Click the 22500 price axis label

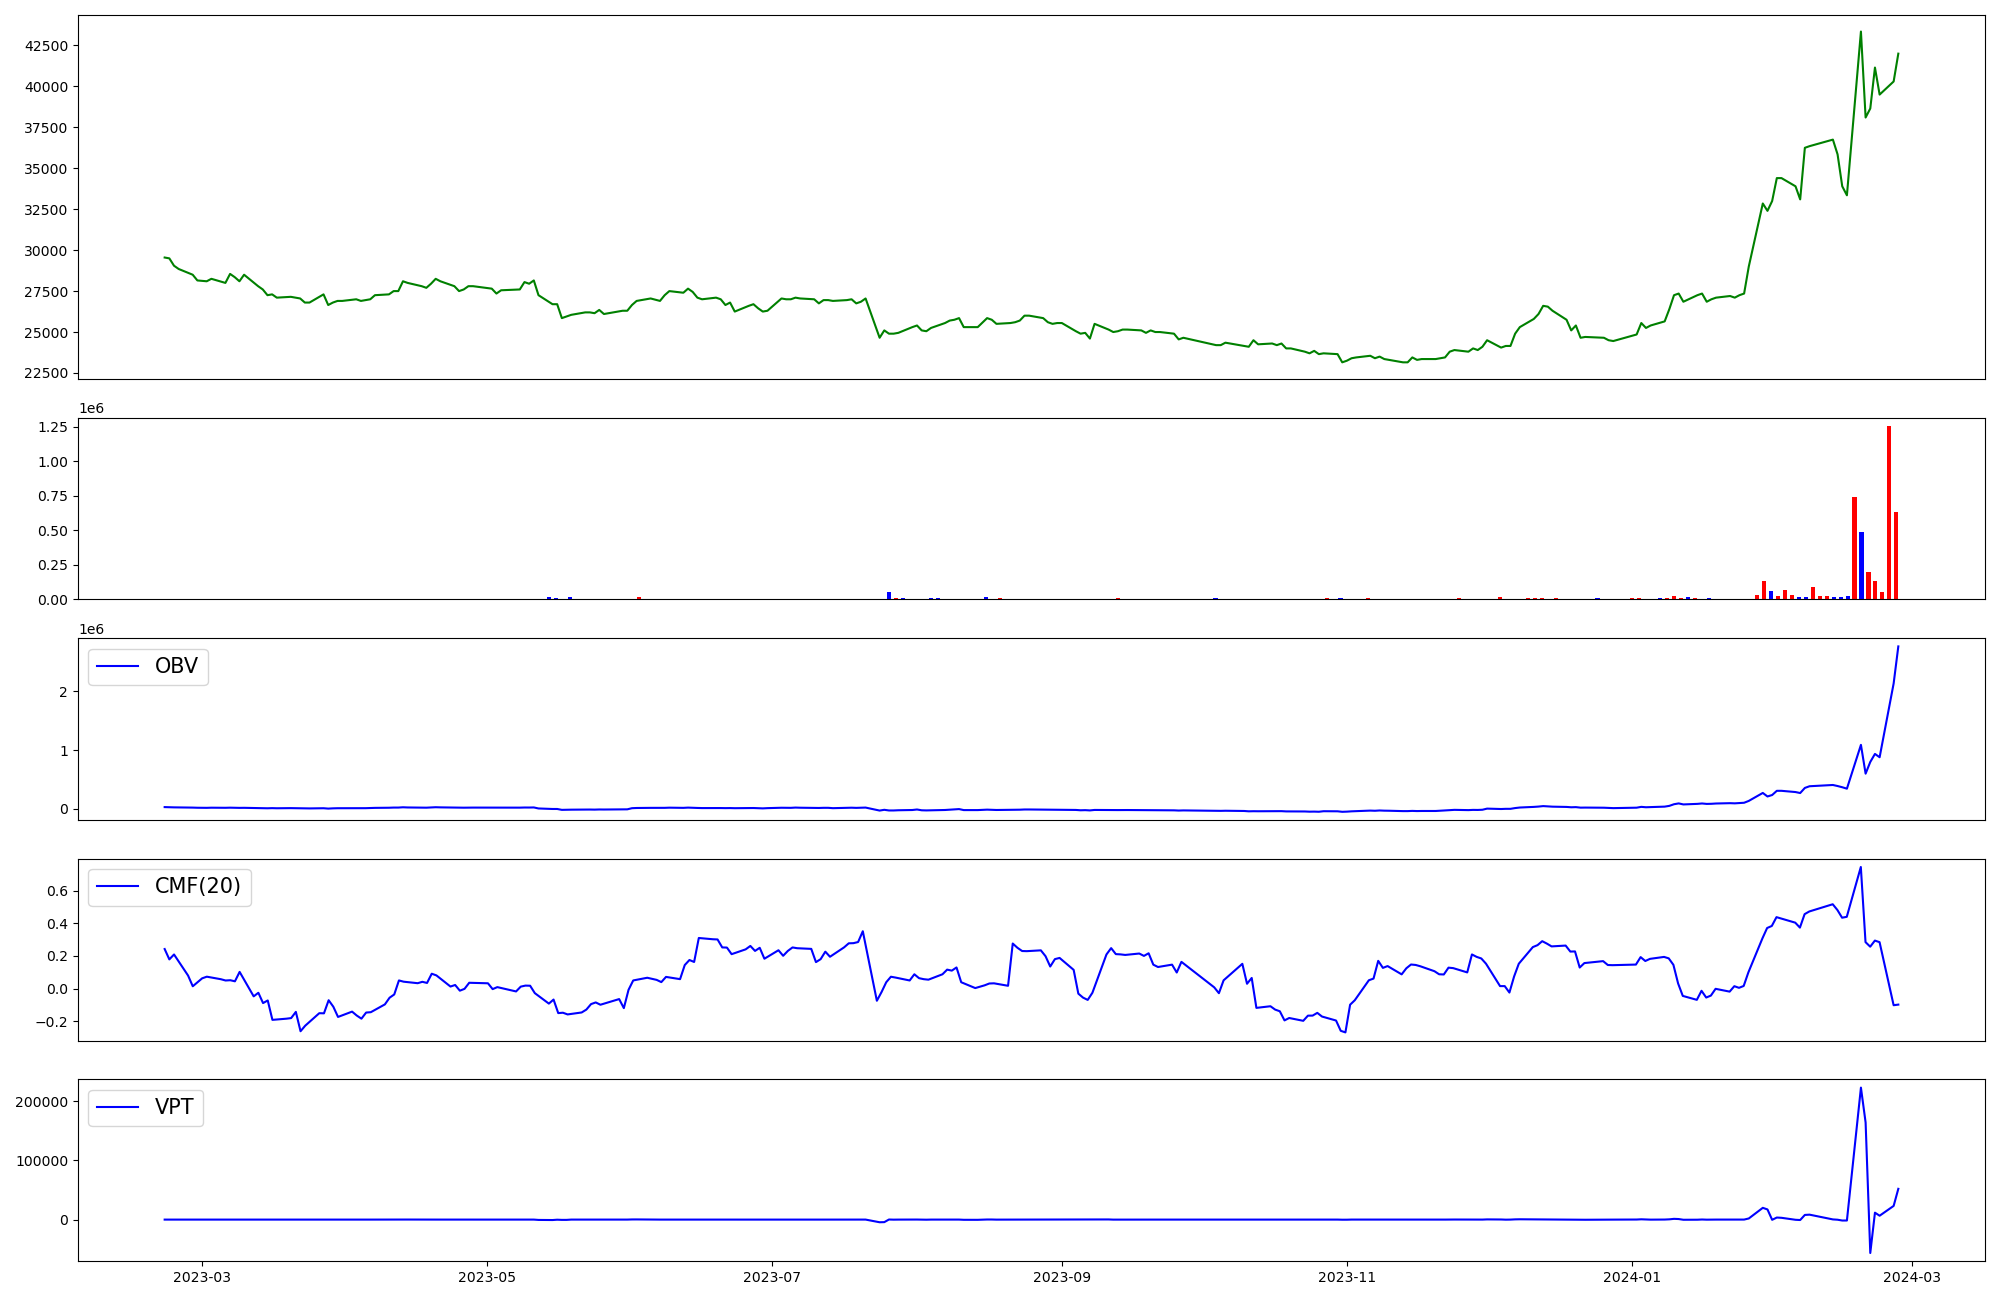click(46, 374)
